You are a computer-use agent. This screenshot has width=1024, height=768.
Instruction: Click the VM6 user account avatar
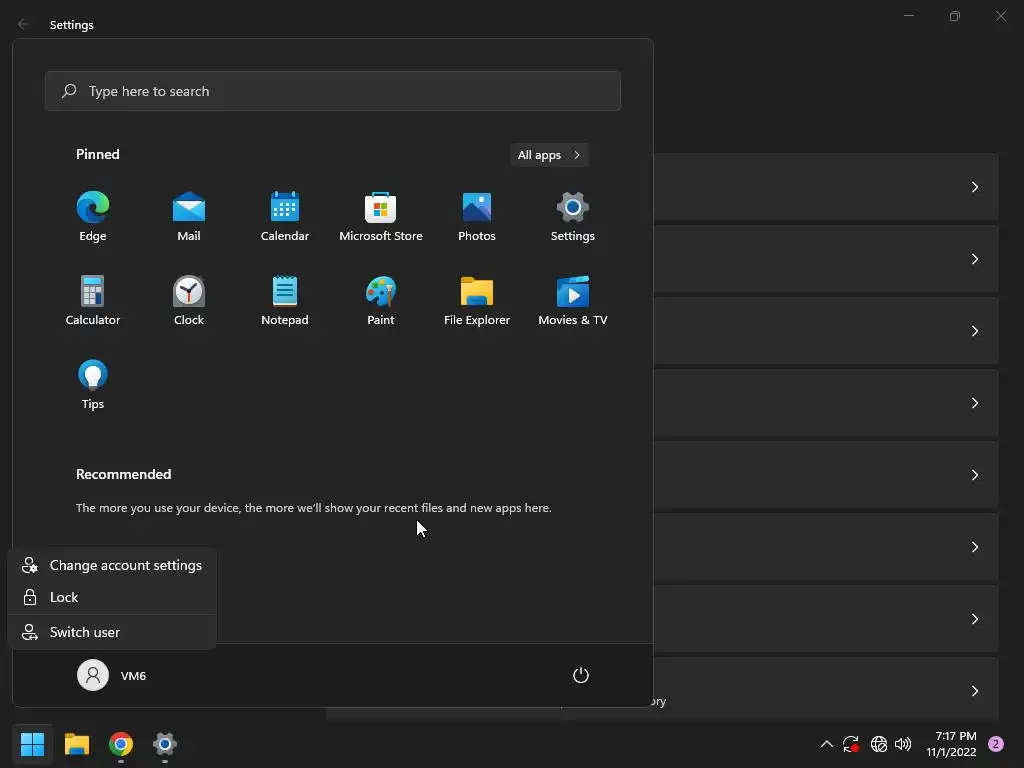pos(93,675)
